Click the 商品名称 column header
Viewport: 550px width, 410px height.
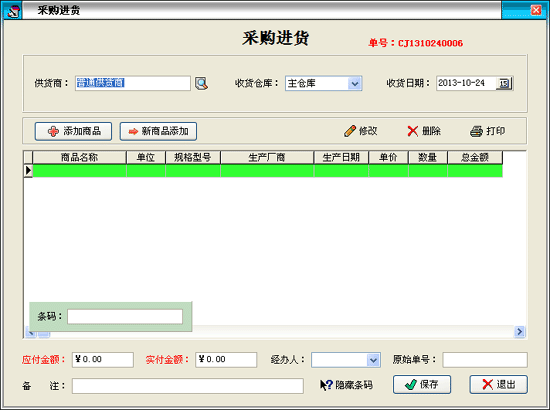[x=79, y=157]
